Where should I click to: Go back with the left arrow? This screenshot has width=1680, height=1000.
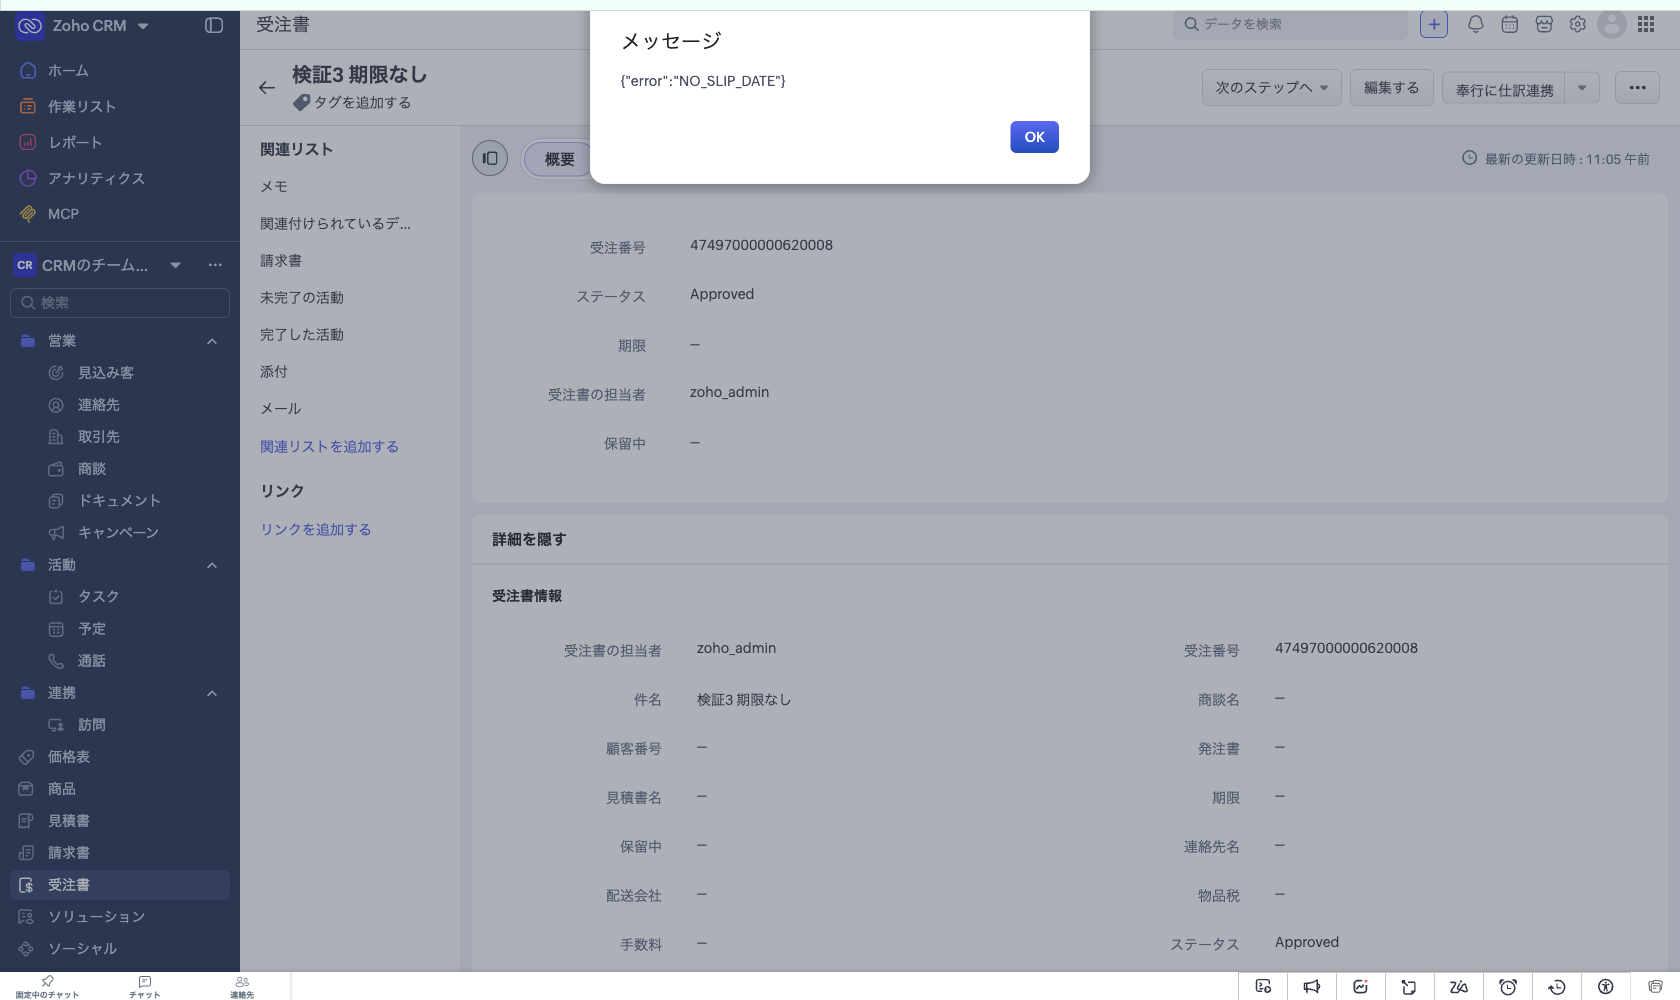[267, 88]
